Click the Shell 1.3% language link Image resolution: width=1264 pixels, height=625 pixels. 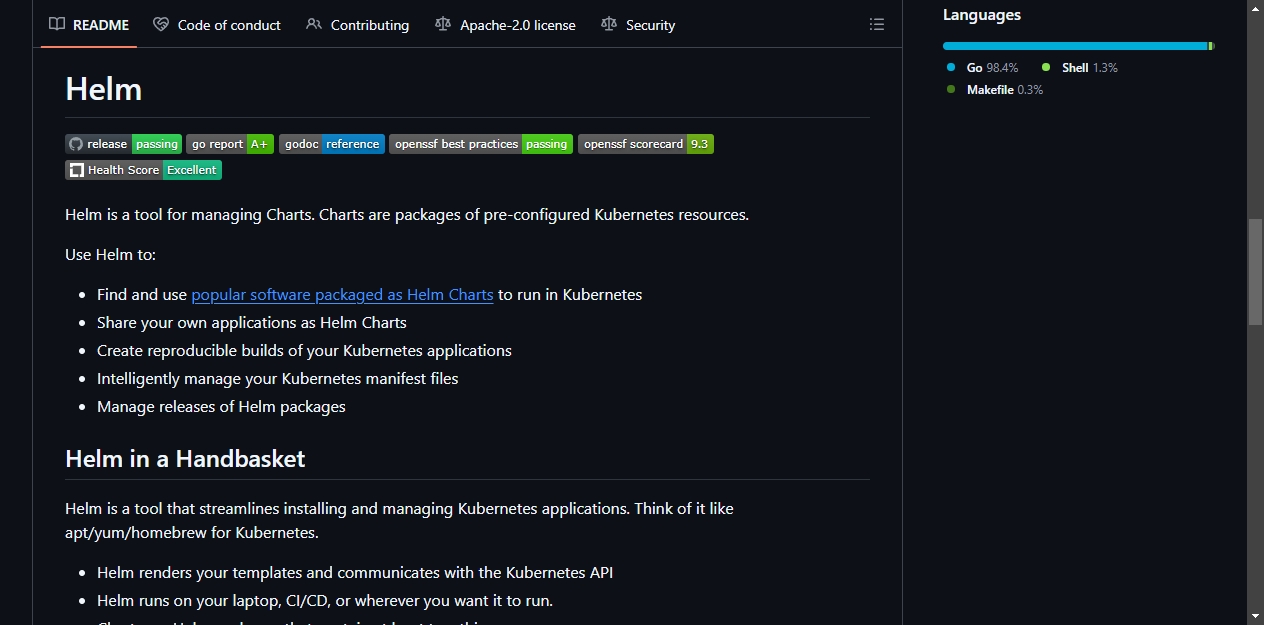coord(1080,67)
